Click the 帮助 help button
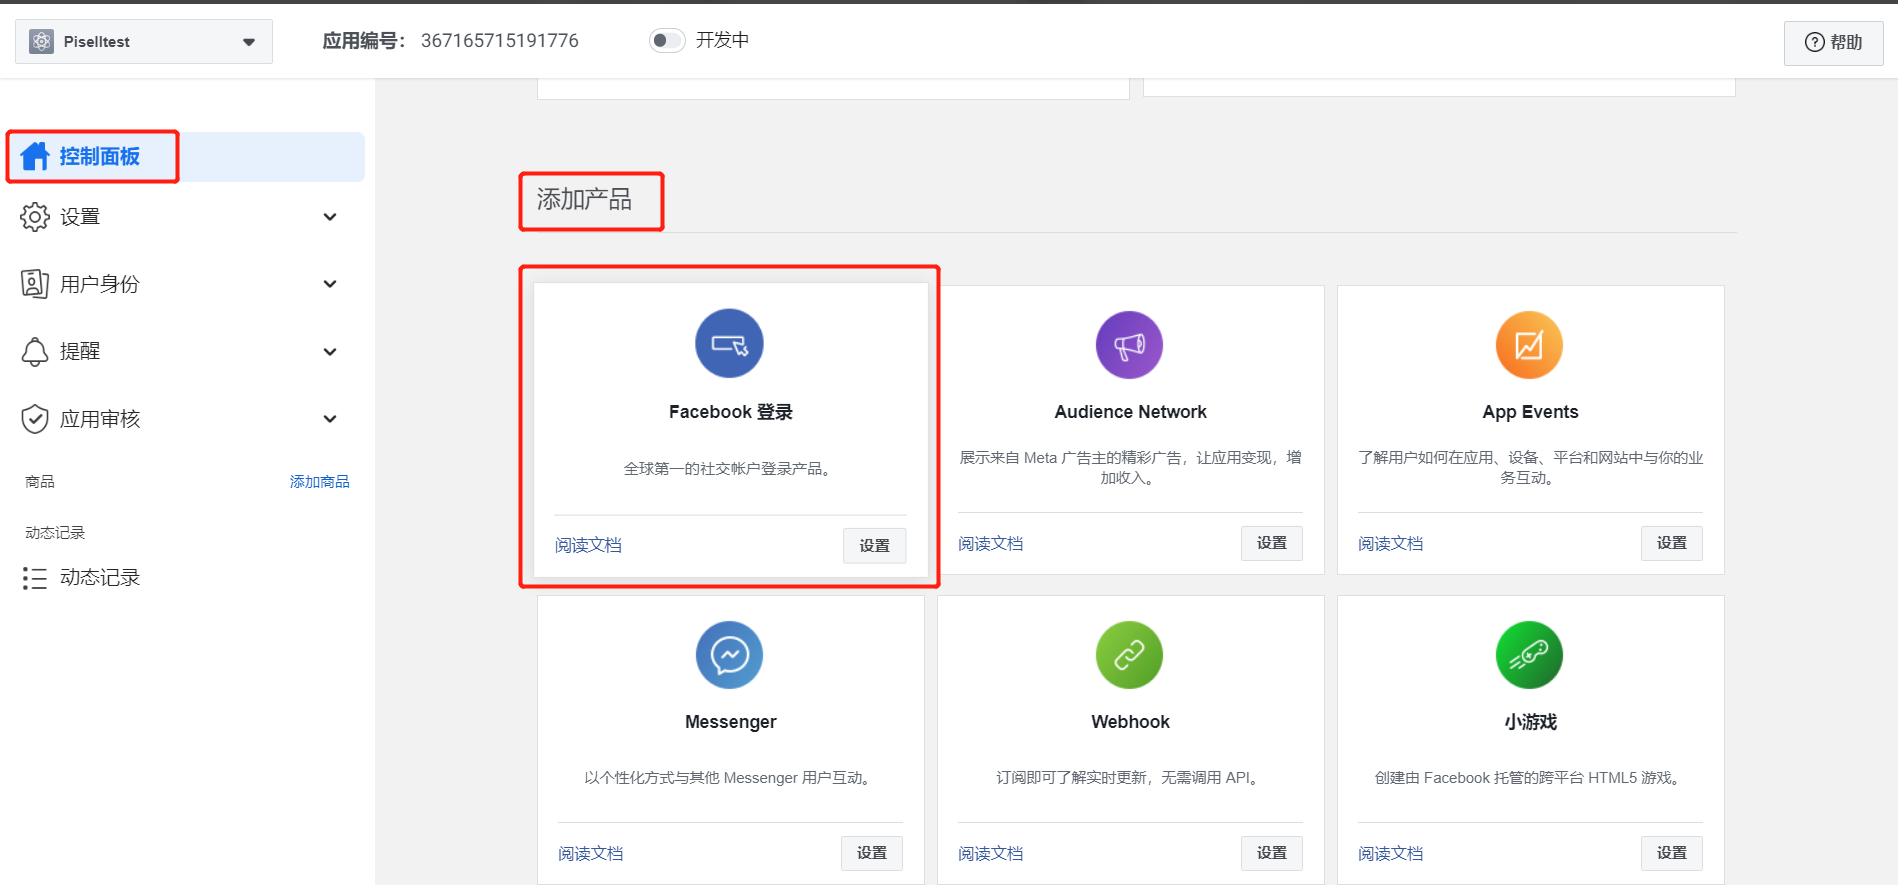Viewport: 1898px width, 885px height. pos(1833,42)
